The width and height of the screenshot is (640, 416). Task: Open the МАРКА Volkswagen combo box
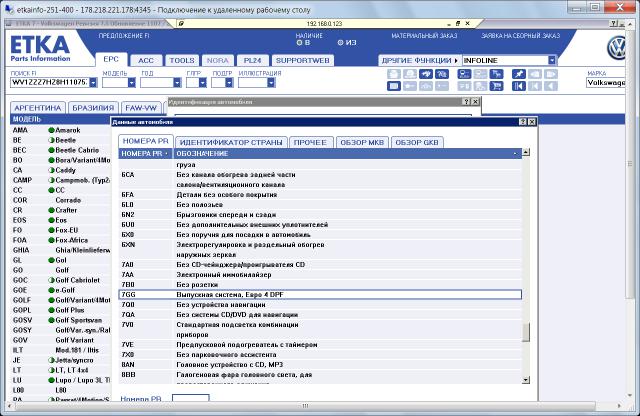pyautogui.click(x=606, y=83)
